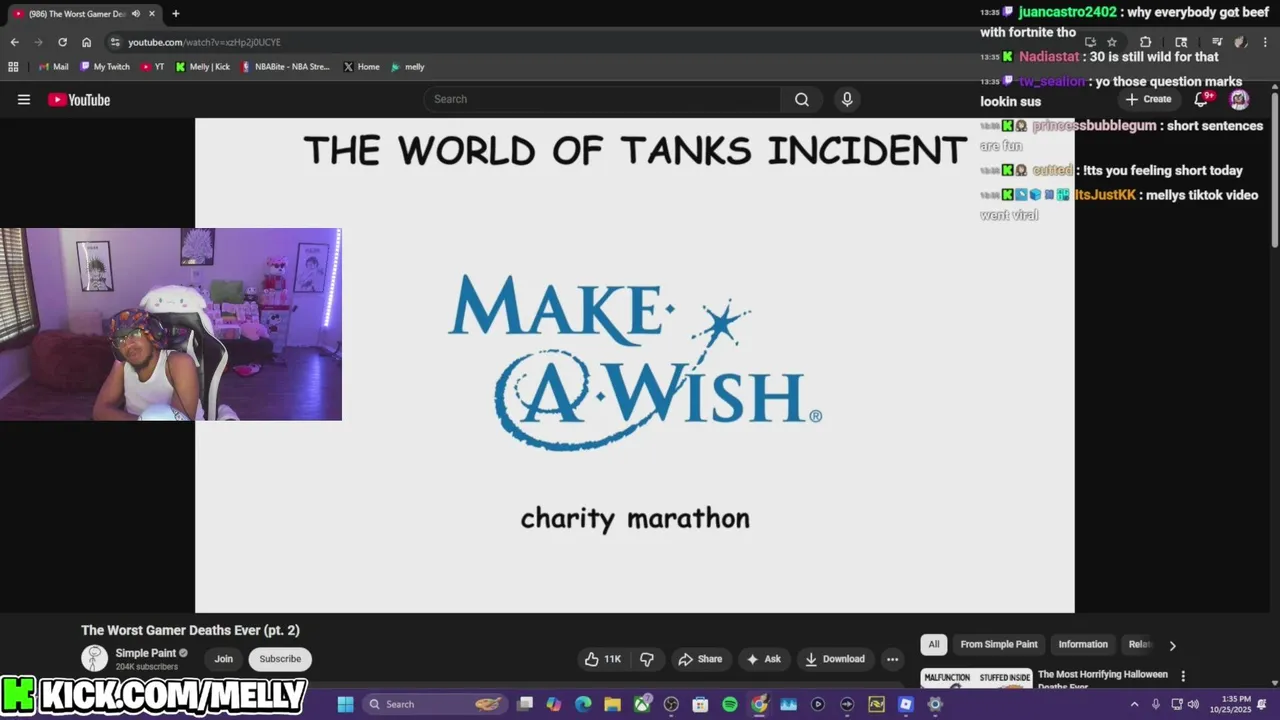Start voice search with the microphone icon
Image resolution: width=1280 pixels, height=720 pixels.
point(847,99)
